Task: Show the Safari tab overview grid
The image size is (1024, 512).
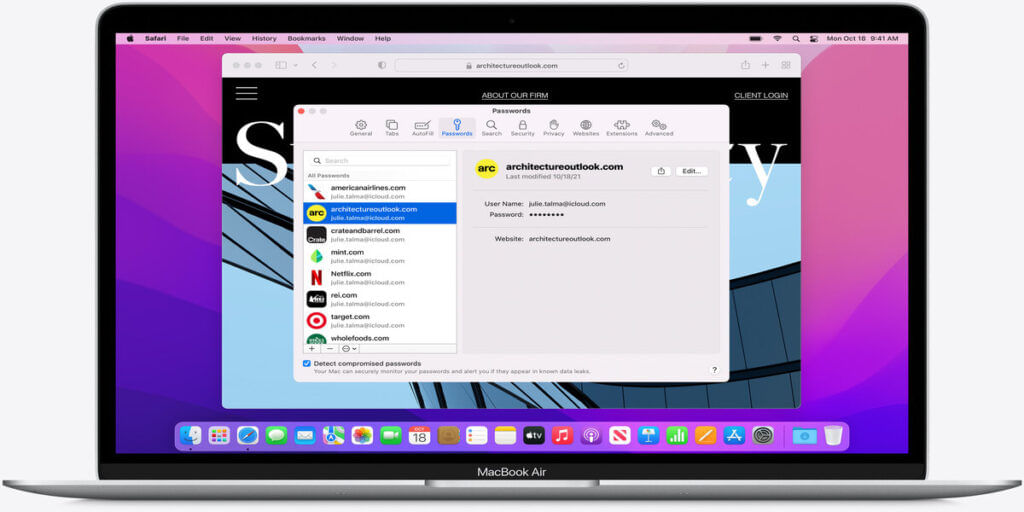Action: click(x=786, y=65)
